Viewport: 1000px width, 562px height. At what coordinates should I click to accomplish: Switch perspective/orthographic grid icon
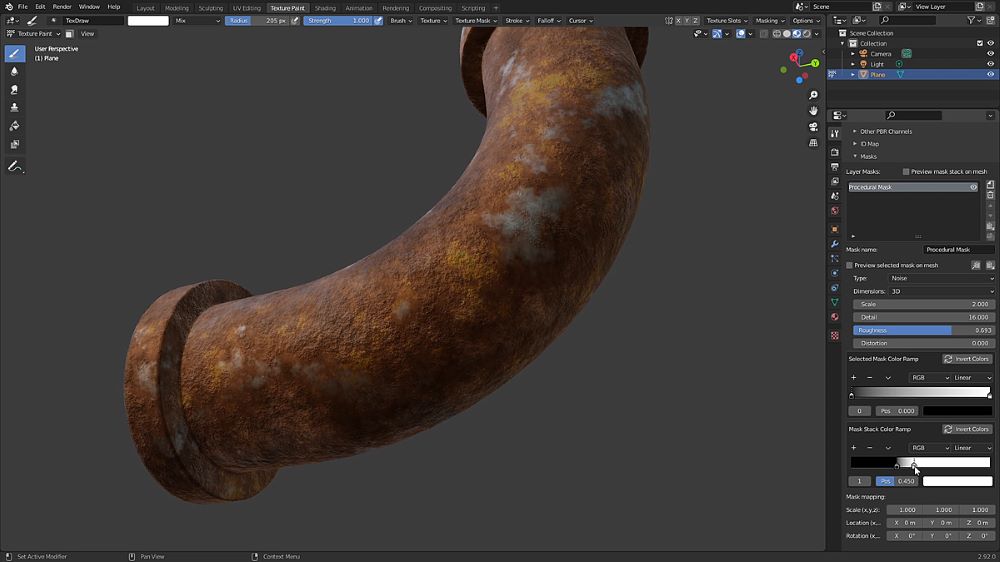pyautogui.click(x=813, y=143)
